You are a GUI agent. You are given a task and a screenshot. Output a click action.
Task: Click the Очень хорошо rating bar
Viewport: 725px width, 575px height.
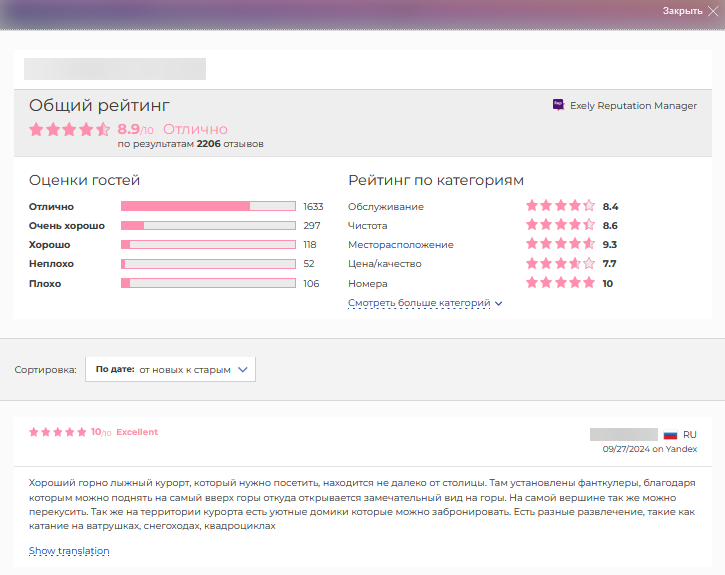click(x=208, y=226)
